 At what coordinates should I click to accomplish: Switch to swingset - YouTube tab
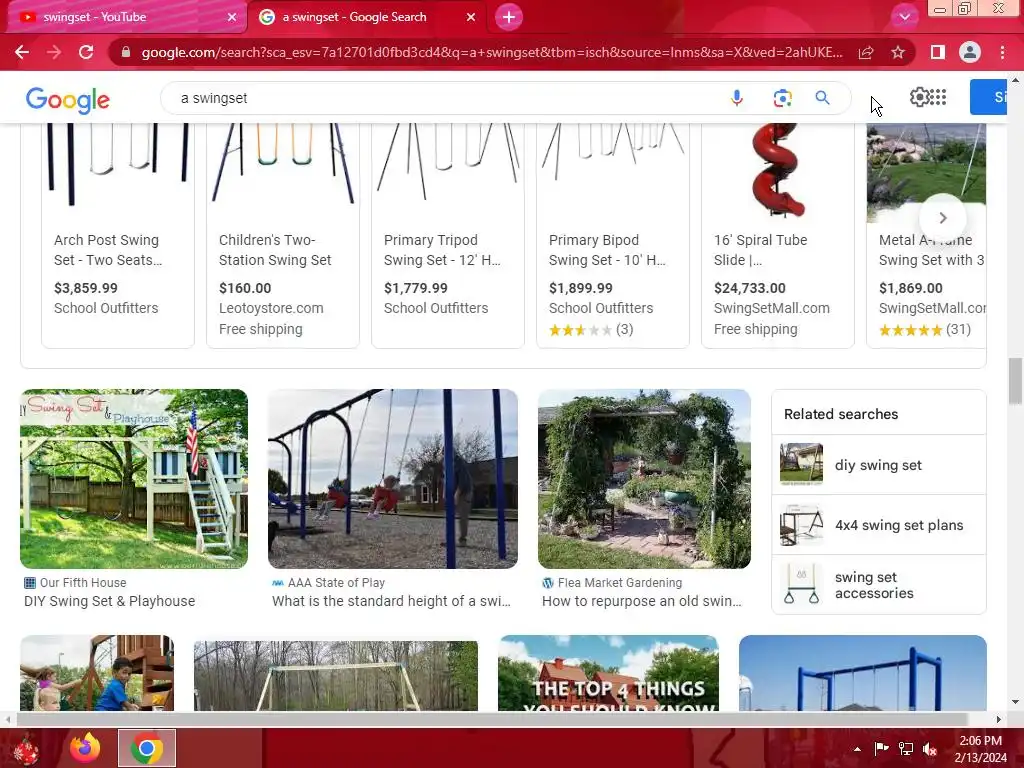pos(125,17)
